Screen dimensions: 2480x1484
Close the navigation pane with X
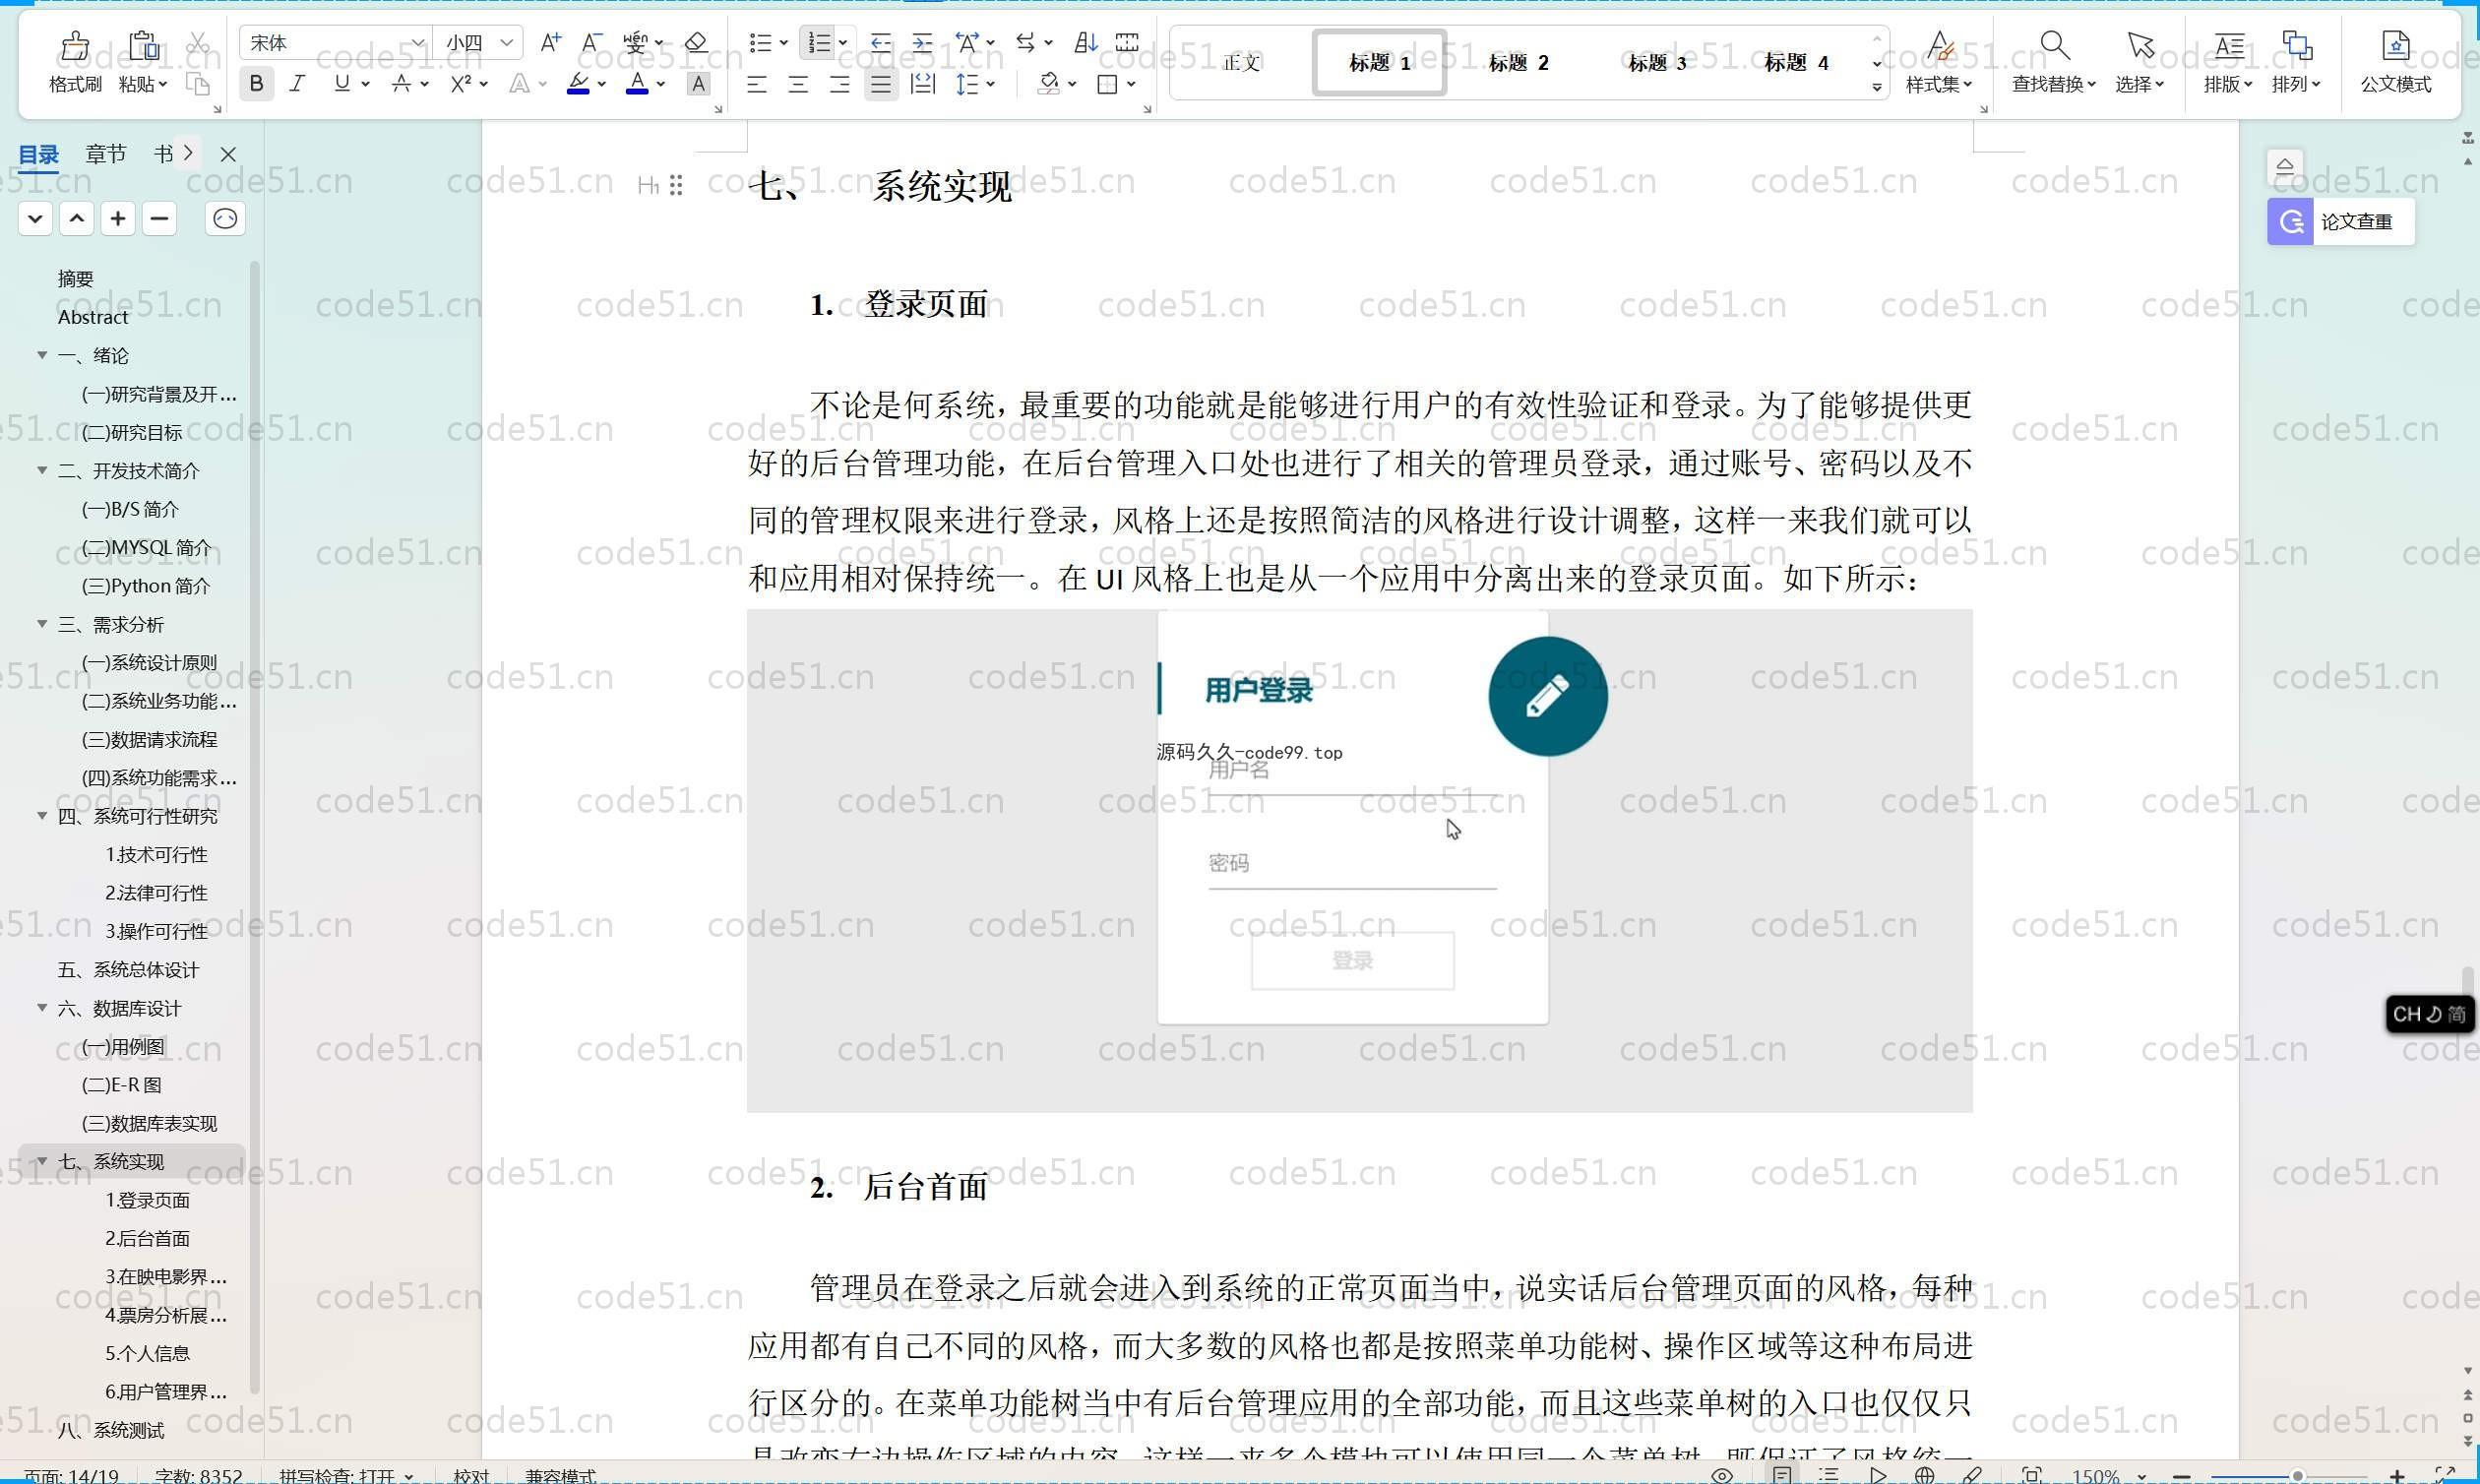point(228,154)
